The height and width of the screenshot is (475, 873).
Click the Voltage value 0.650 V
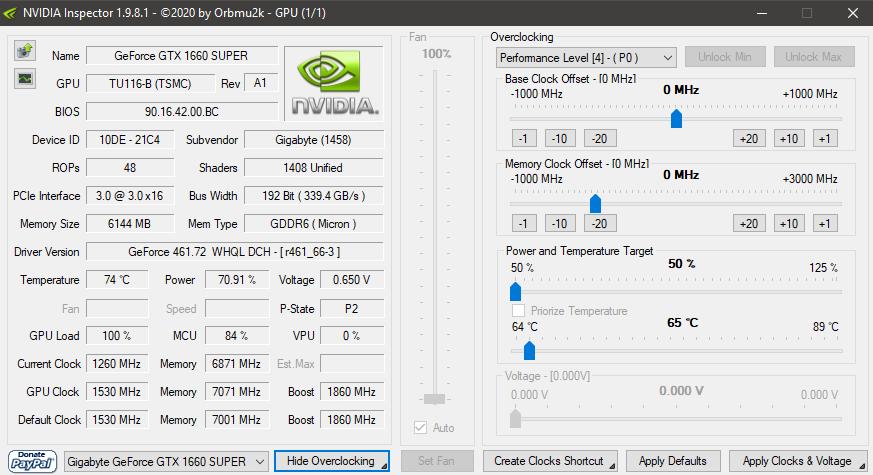[x=352, y=280]
